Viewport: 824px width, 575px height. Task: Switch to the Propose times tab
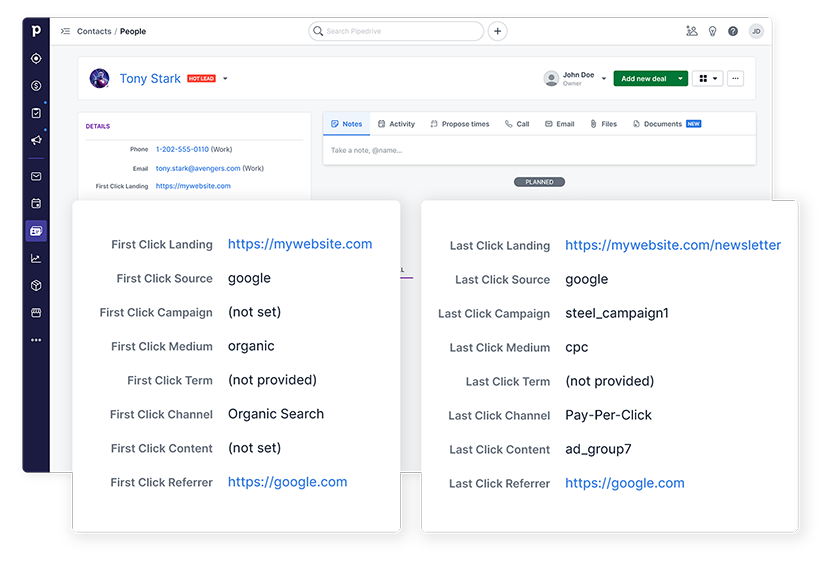tap(460, 124)
